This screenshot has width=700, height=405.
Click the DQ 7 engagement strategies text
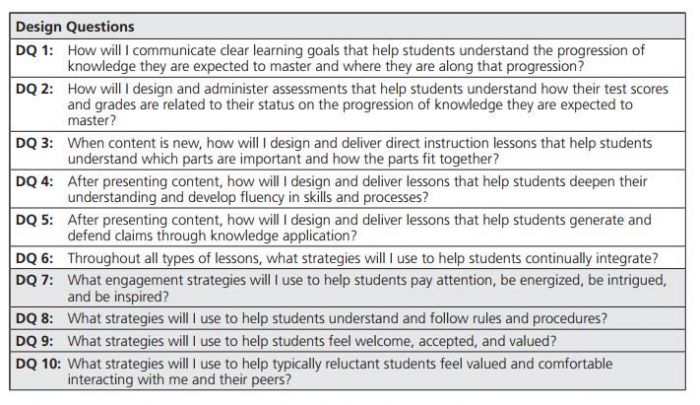367,288
